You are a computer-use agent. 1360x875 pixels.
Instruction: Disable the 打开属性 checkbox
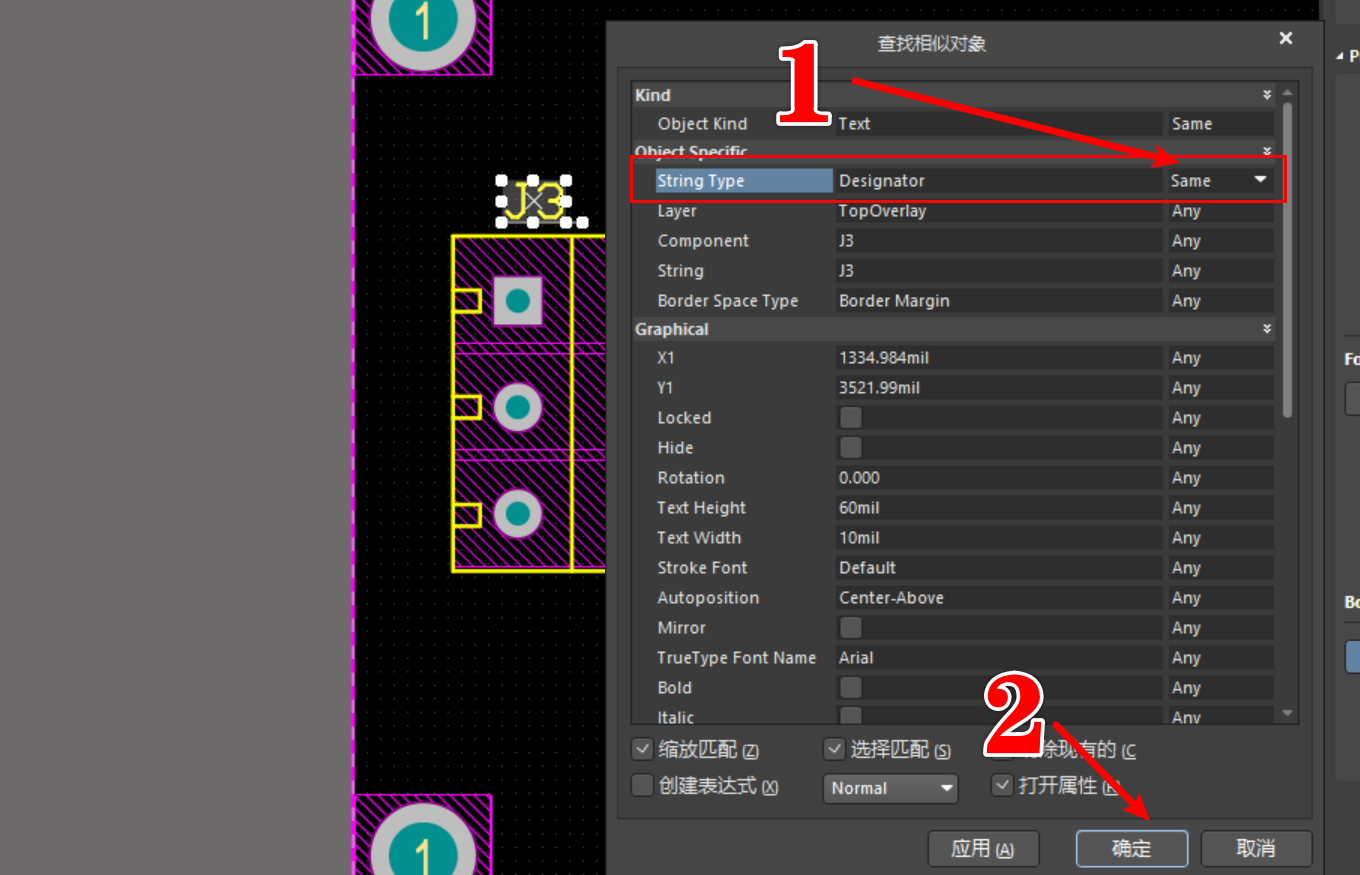(1002, 786)
